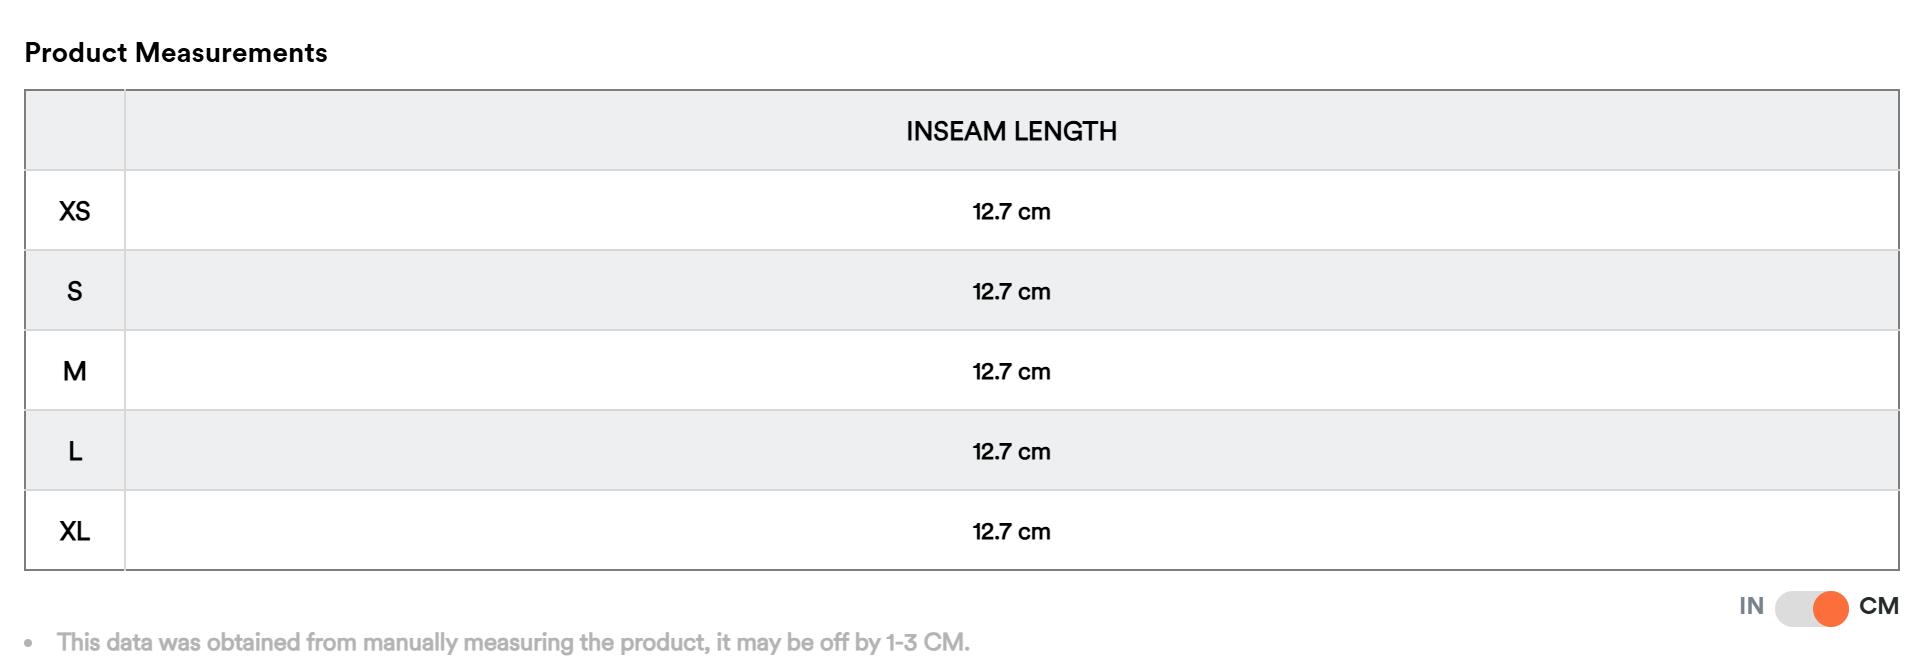The height and width of the screenshot is (670, 1925).
Task: Select the S size row label
Action: (75, 291)
